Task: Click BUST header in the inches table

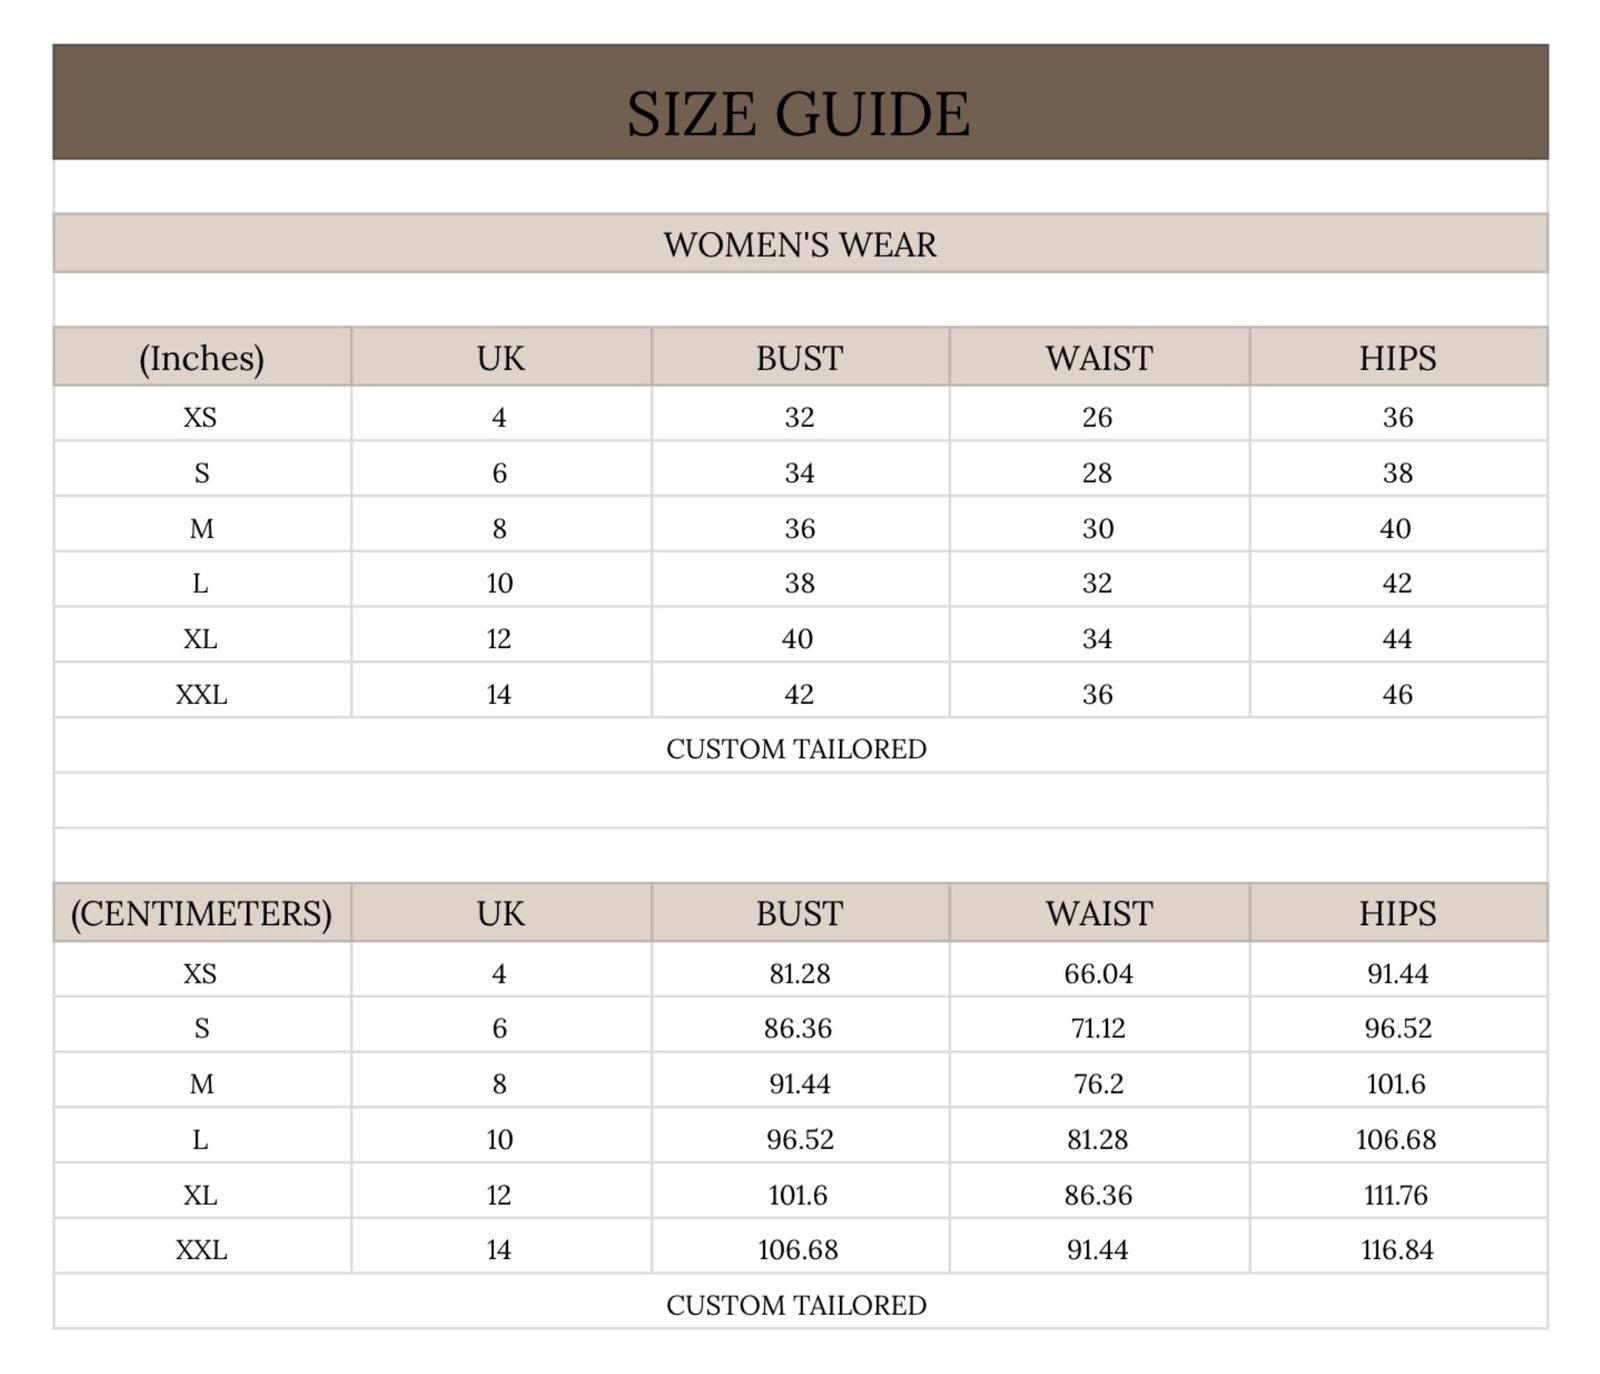Action: (799, 358)
